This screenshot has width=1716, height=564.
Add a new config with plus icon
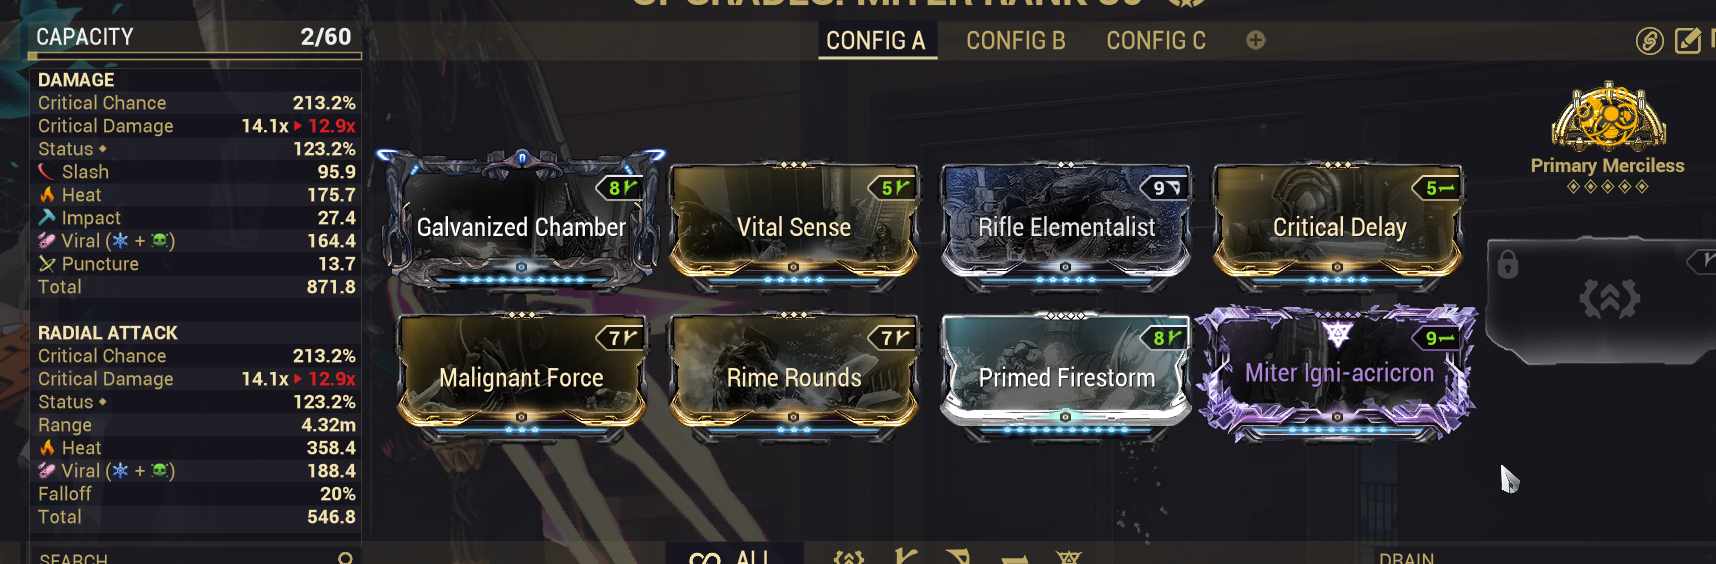(1256, 40)
